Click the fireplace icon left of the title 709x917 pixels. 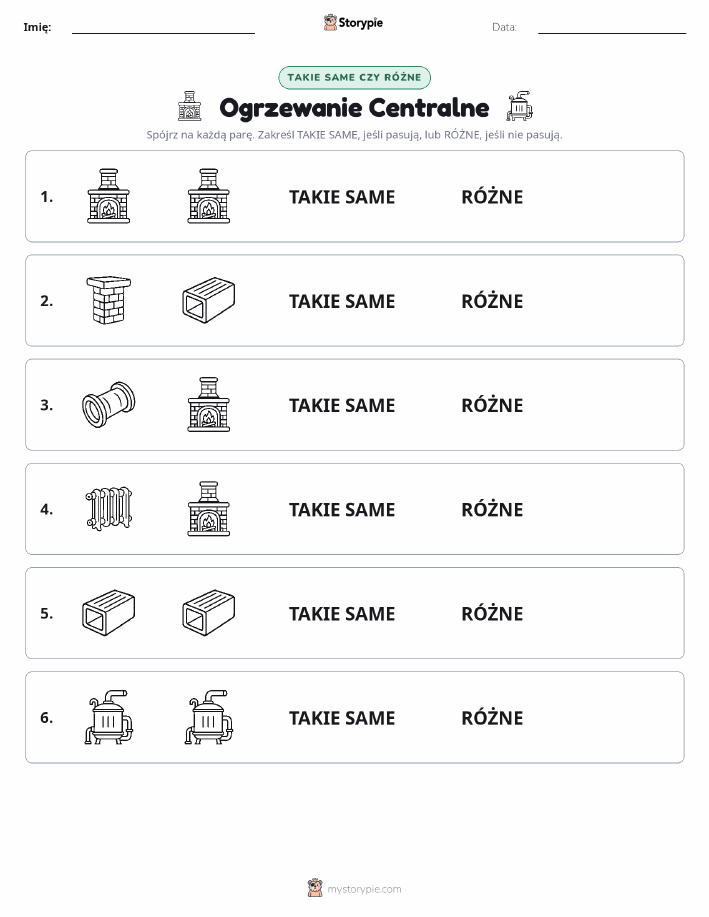click(190, 106)
